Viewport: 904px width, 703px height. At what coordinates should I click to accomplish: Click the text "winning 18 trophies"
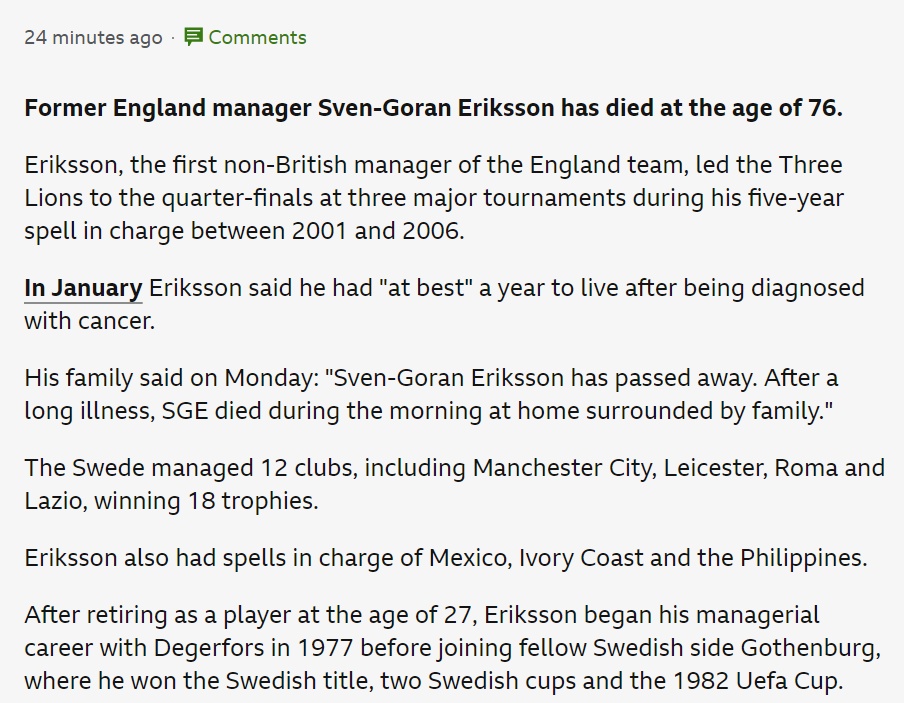point(206,501)
